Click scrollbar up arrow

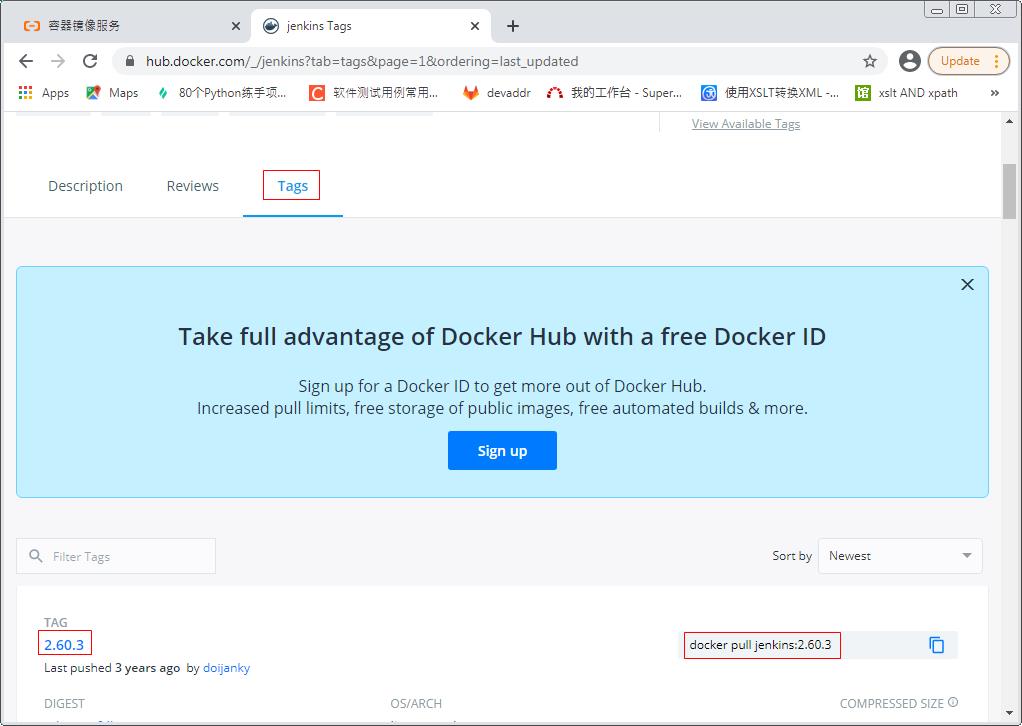tap(1010, 121)
